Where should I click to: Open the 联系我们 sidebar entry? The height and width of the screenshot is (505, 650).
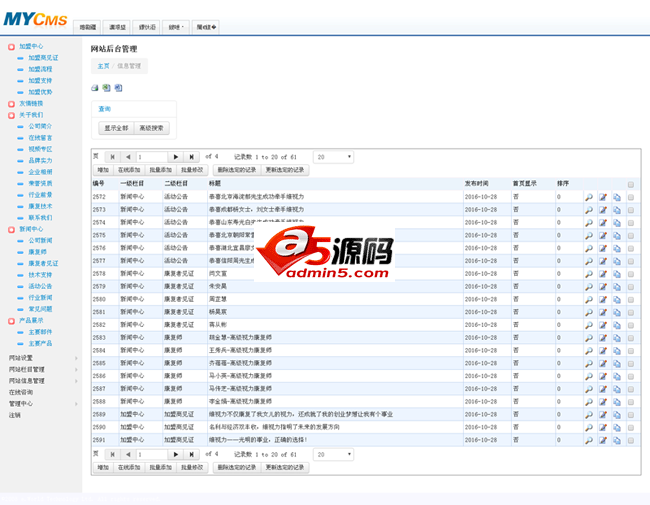40,218
